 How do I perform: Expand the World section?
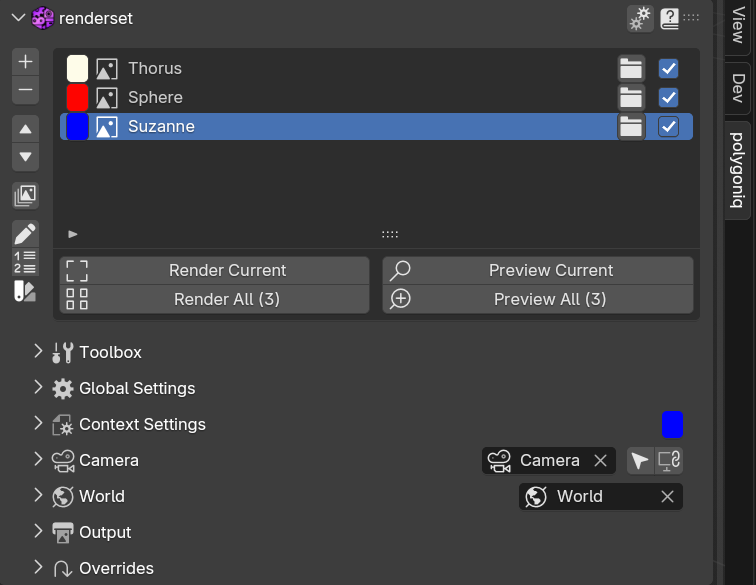[x=38, y=495]
